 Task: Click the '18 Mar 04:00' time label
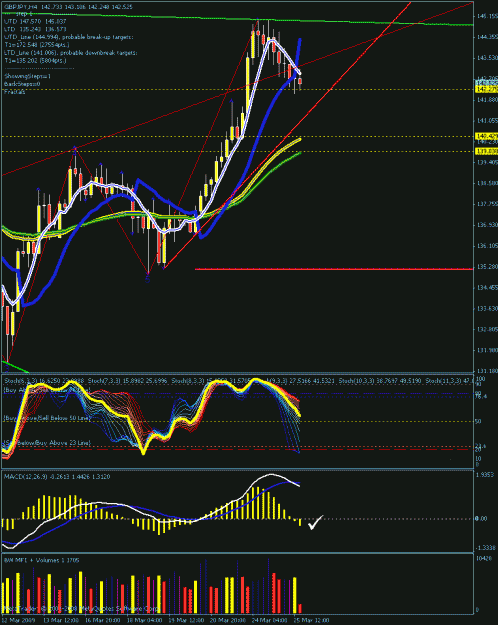(145, 621)
